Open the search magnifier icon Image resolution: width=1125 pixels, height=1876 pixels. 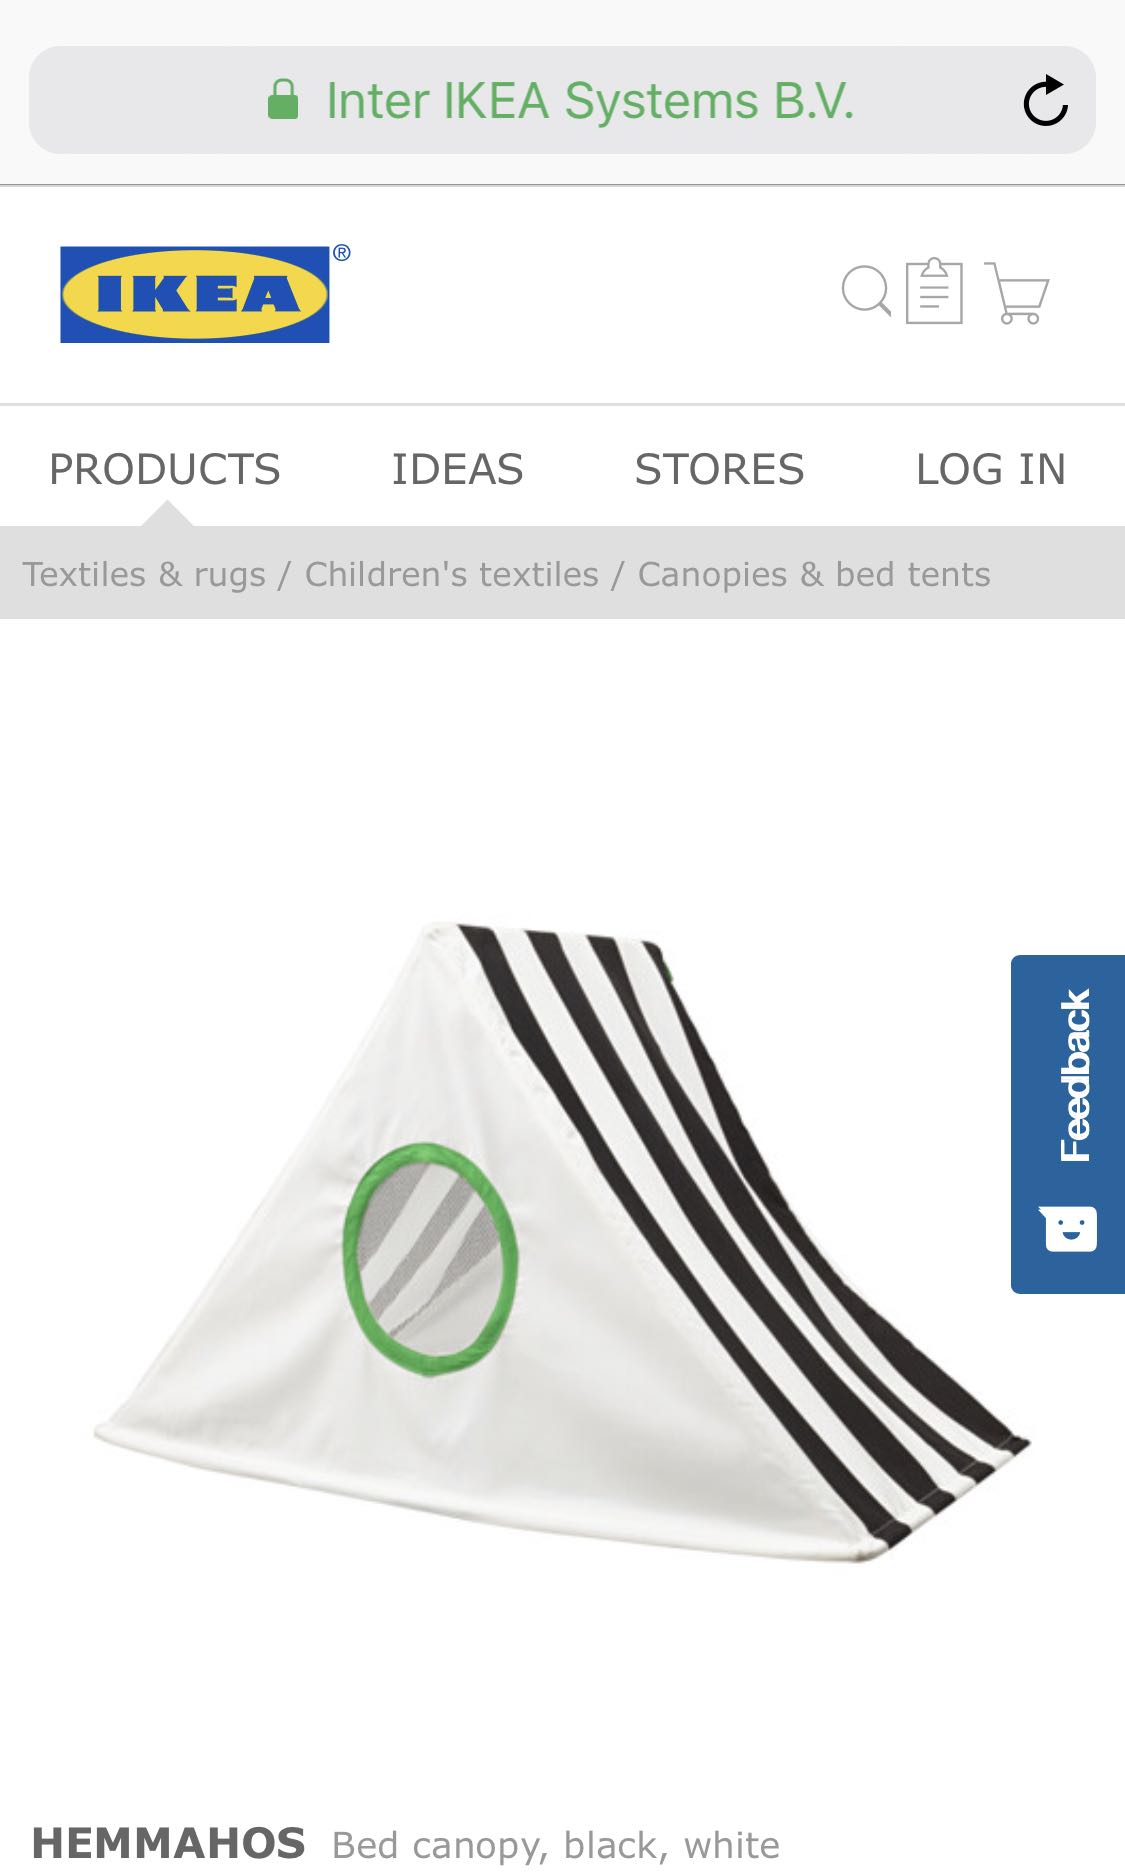[866, 291]
